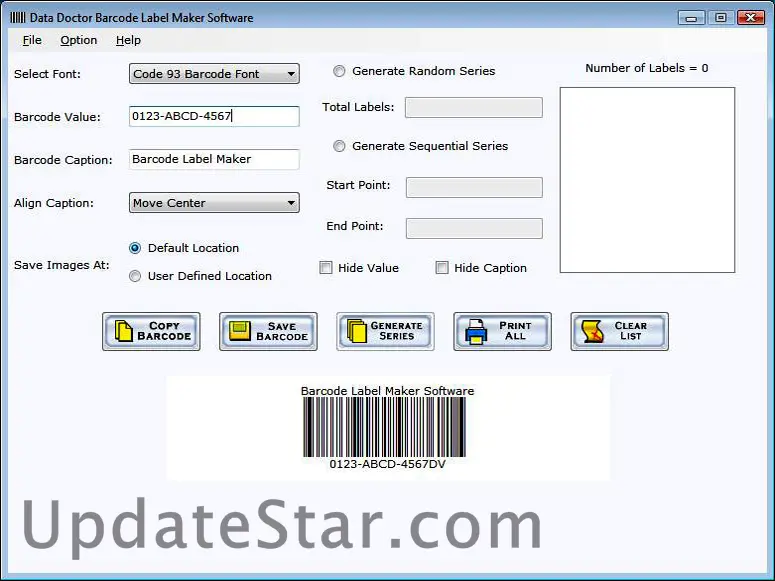This screenshot has width=775, height=581.
Task: Click the Clear List button
Action: pos(620,331)
